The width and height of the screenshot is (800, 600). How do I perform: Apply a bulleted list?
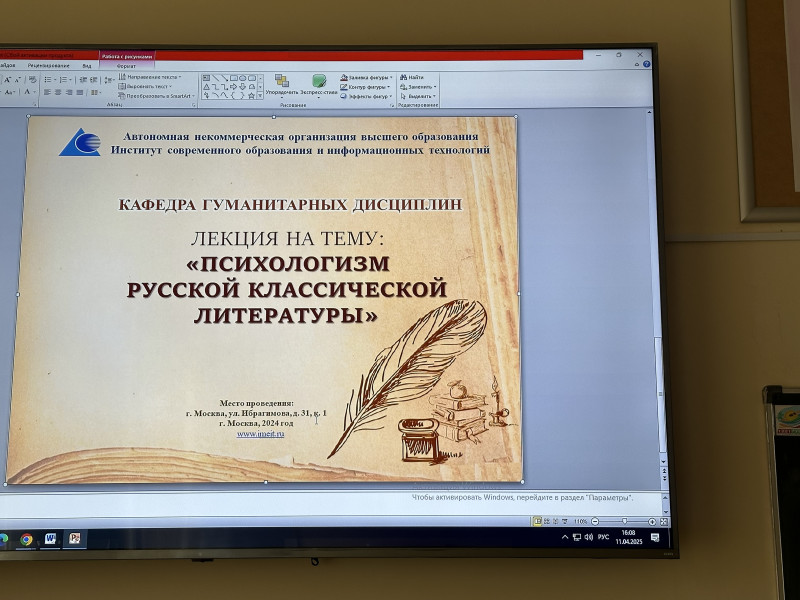click(x=49, y=80)
